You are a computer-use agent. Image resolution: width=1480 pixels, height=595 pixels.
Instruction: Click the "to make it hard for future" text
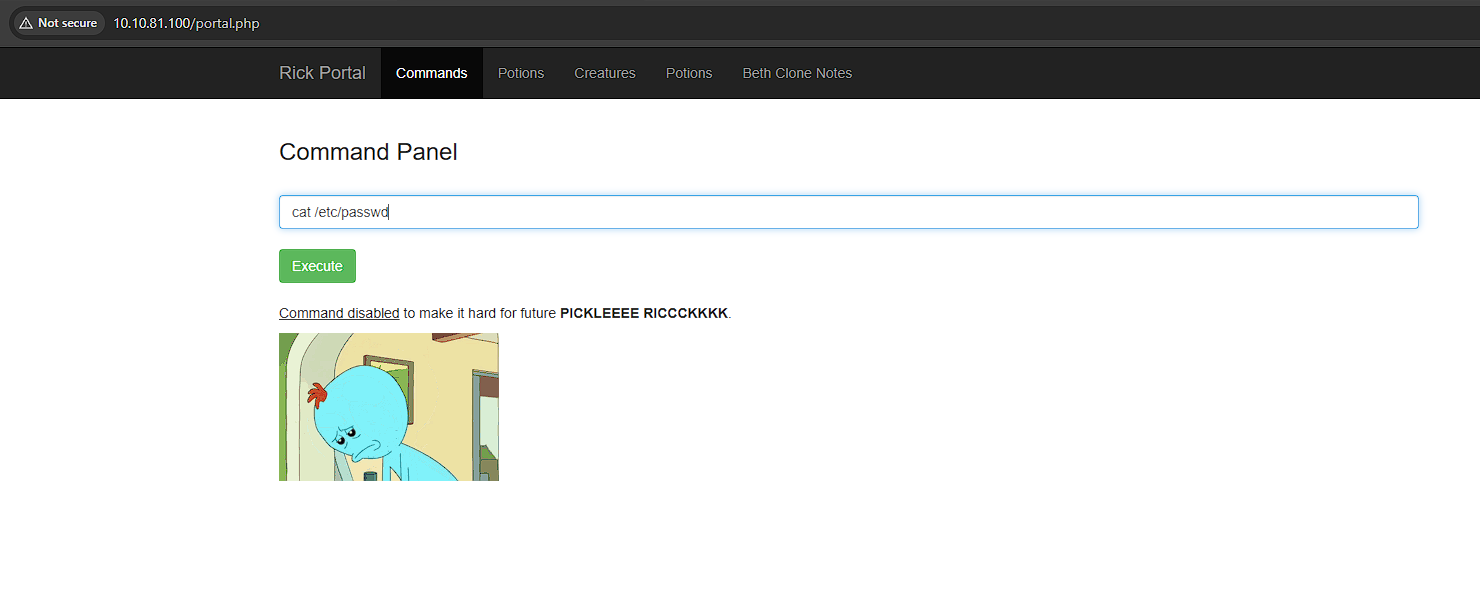(x=479, y=313)
